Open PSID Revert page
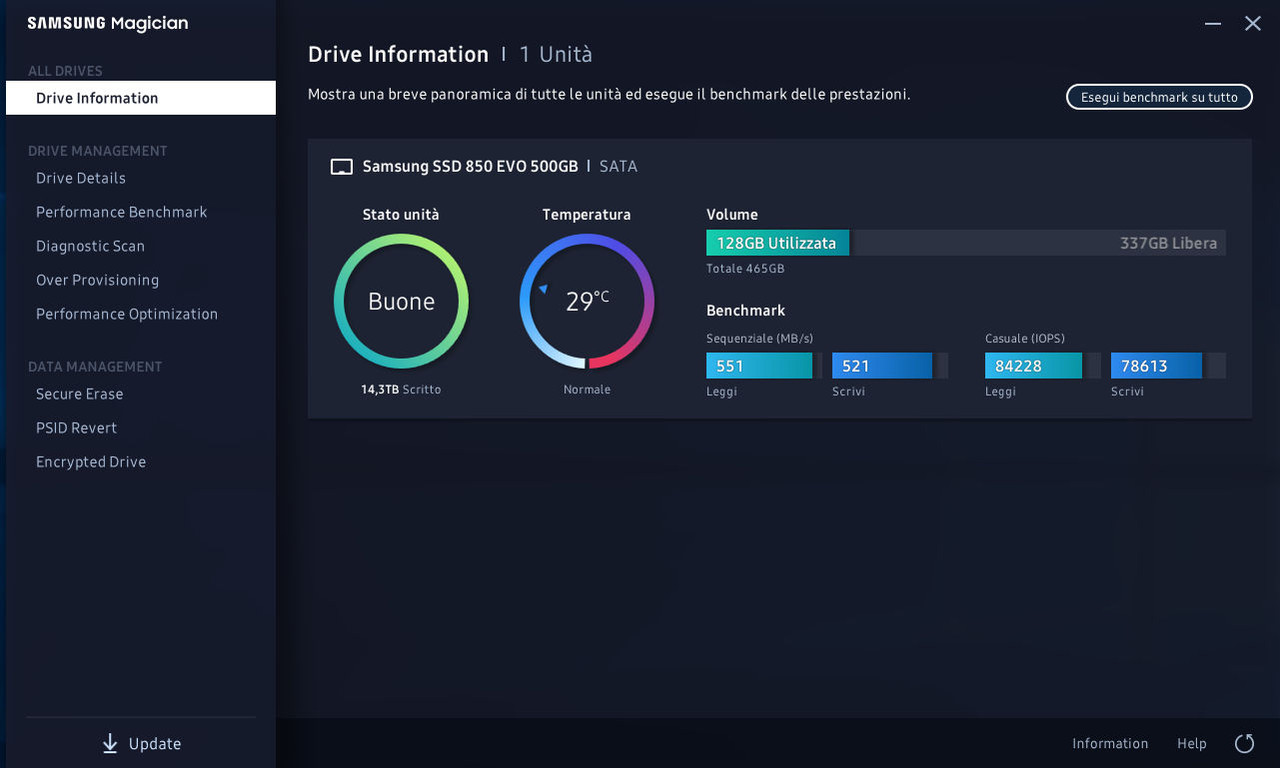Screen dimensions: 1280x768 [77, 428]
